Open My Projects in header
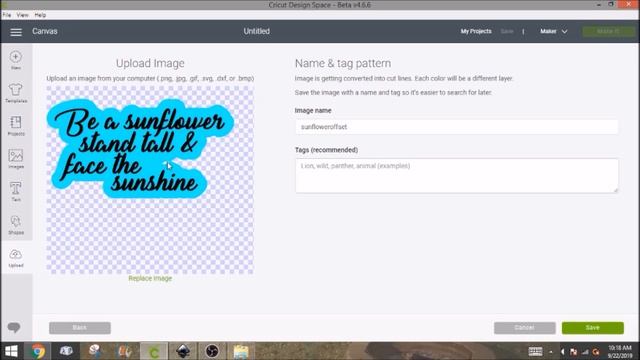 click(x=476, y=31)
